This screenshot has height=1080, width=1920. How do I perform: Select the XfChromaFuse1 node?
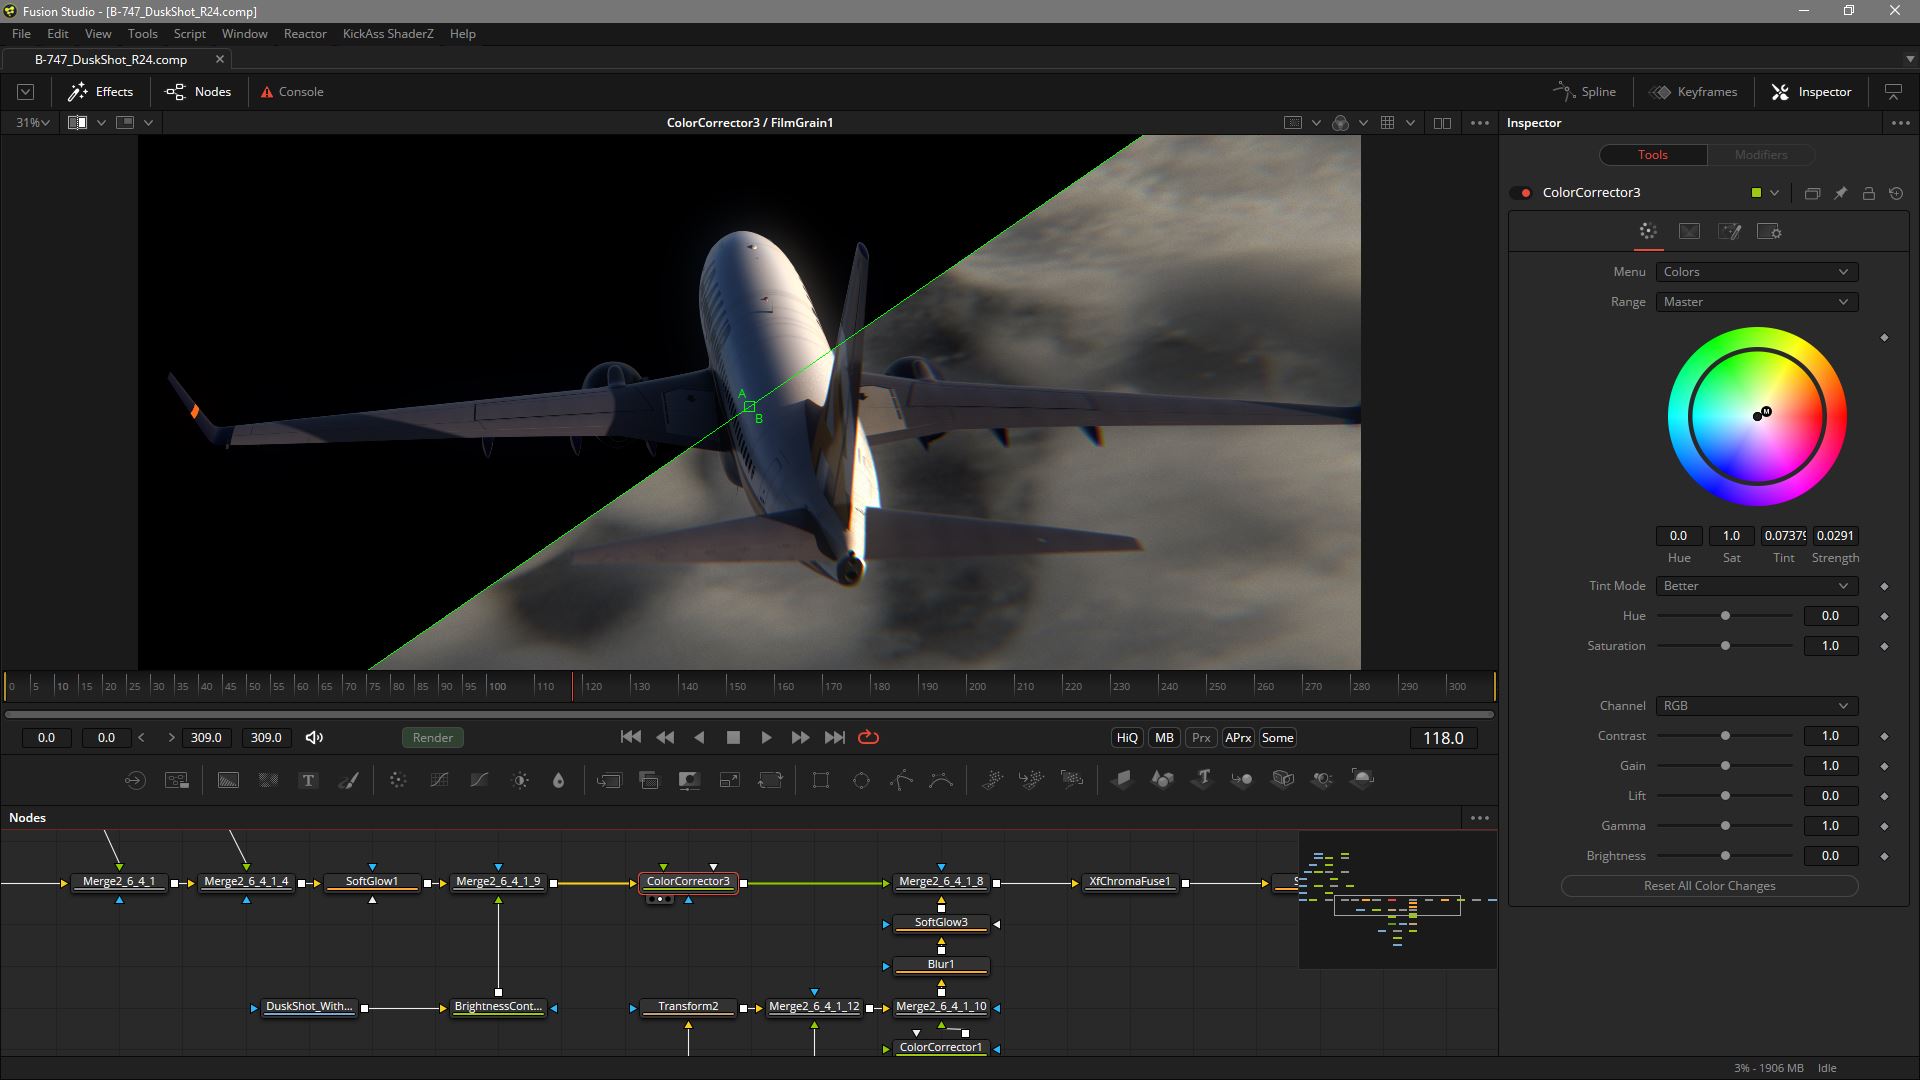tap(1129, 882)
